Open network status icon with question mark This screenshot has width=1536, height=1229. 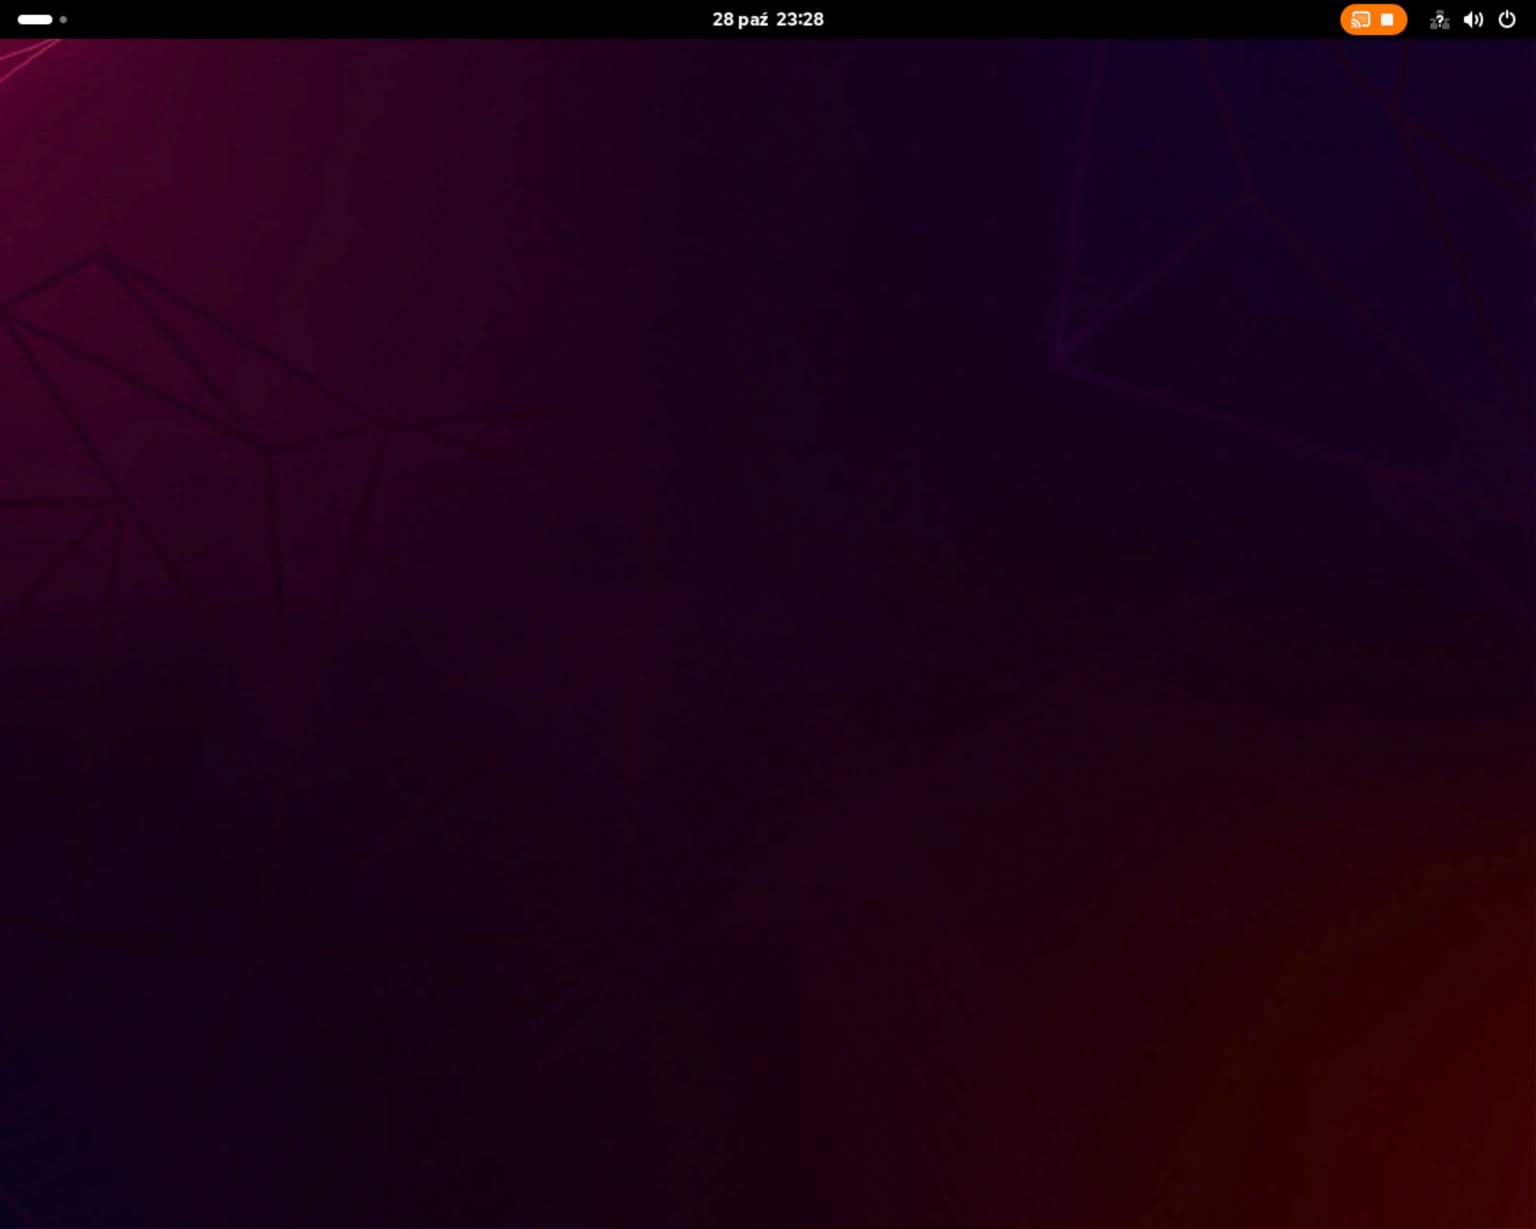[1439, 20]
